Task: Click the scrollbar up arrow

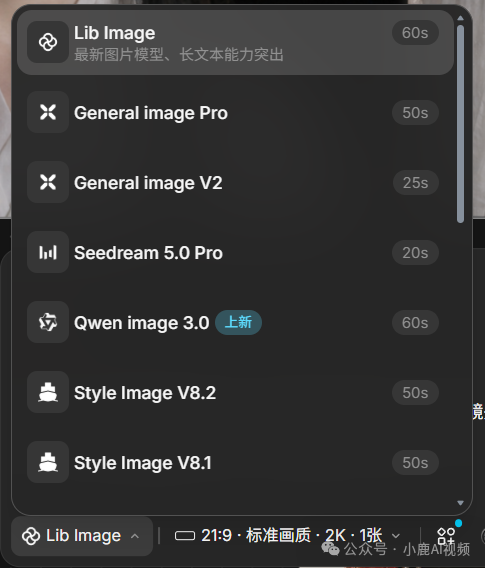Action: pos(460,18)
